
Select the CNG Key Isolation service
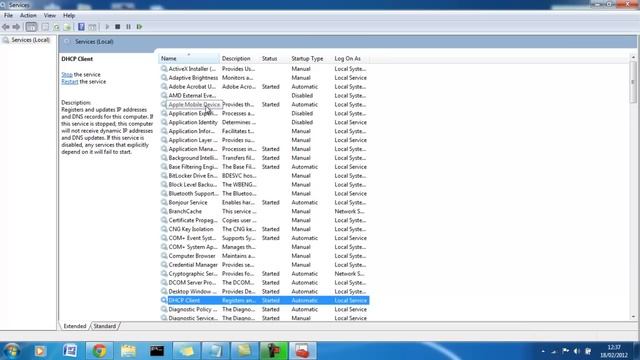264,229
